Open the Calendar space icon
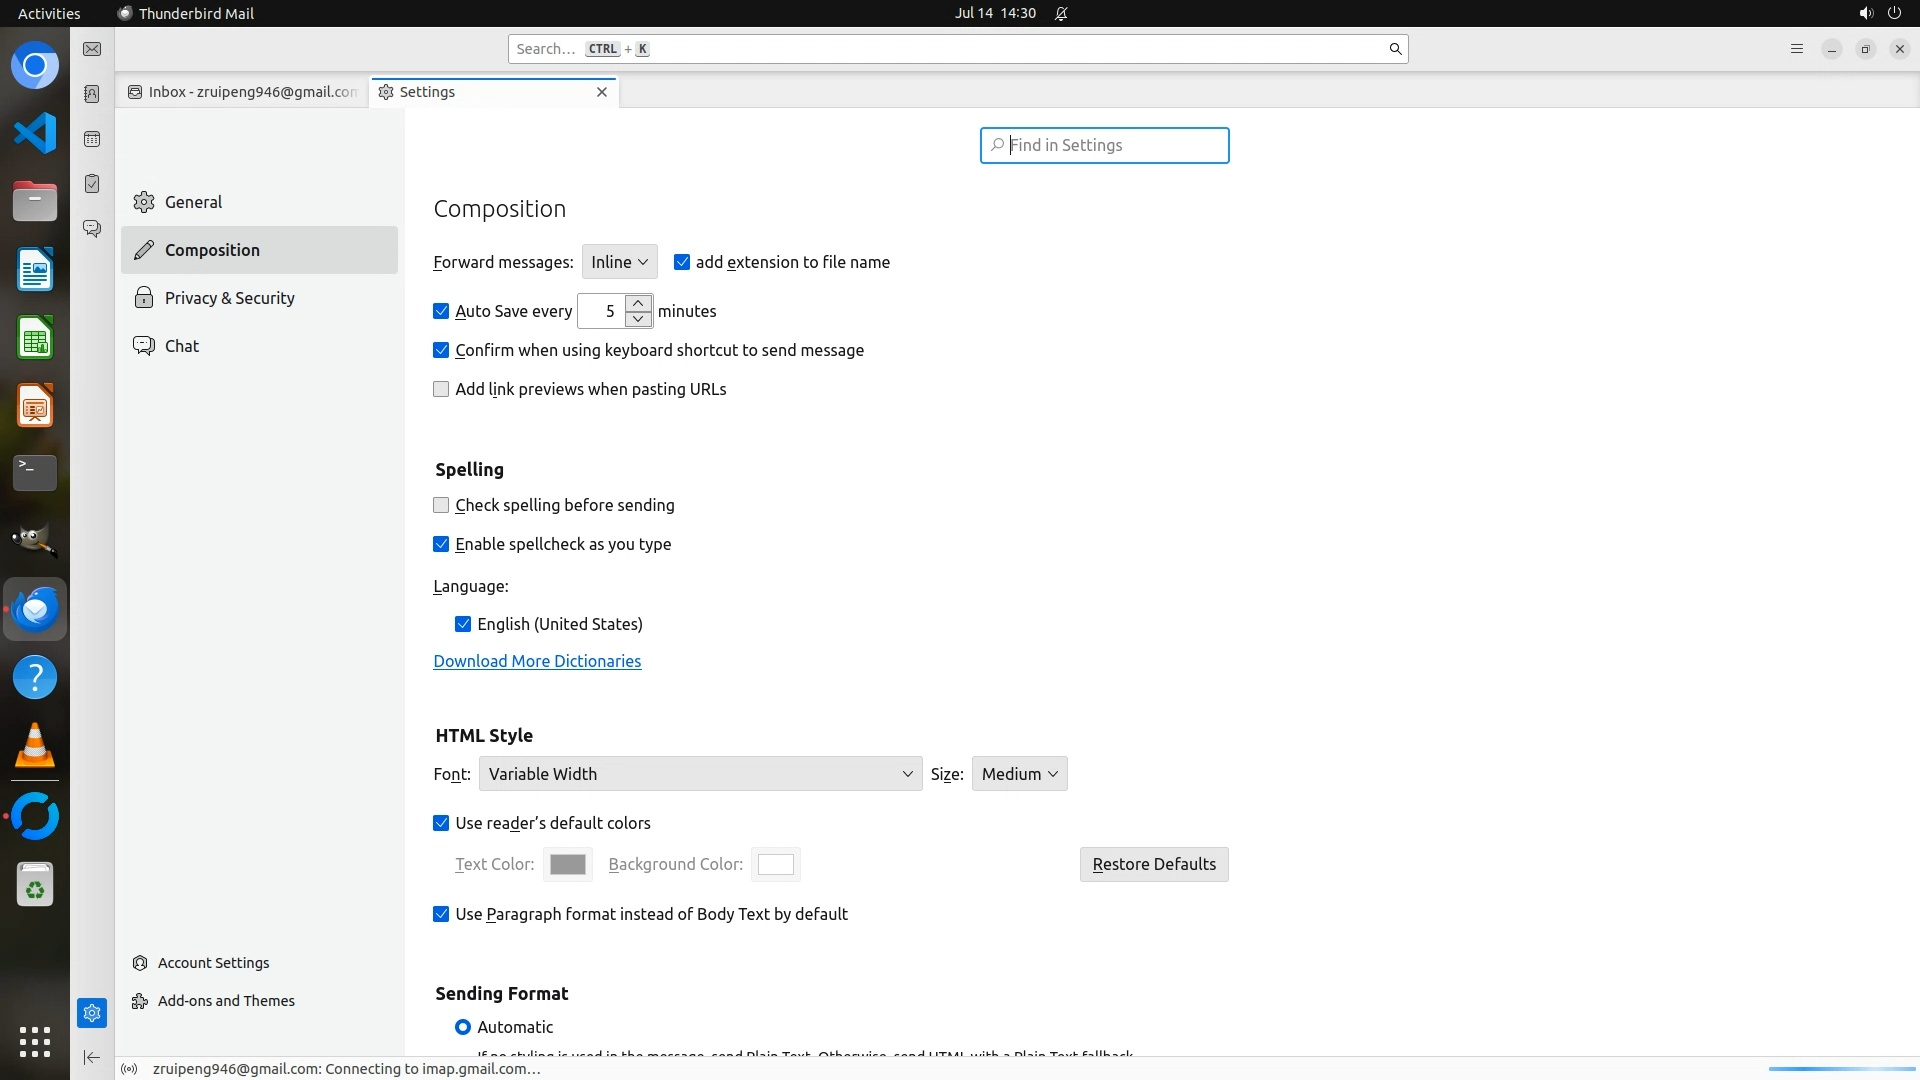Viewport: 1920px width, 1080px height. click(x=92, y=139)
